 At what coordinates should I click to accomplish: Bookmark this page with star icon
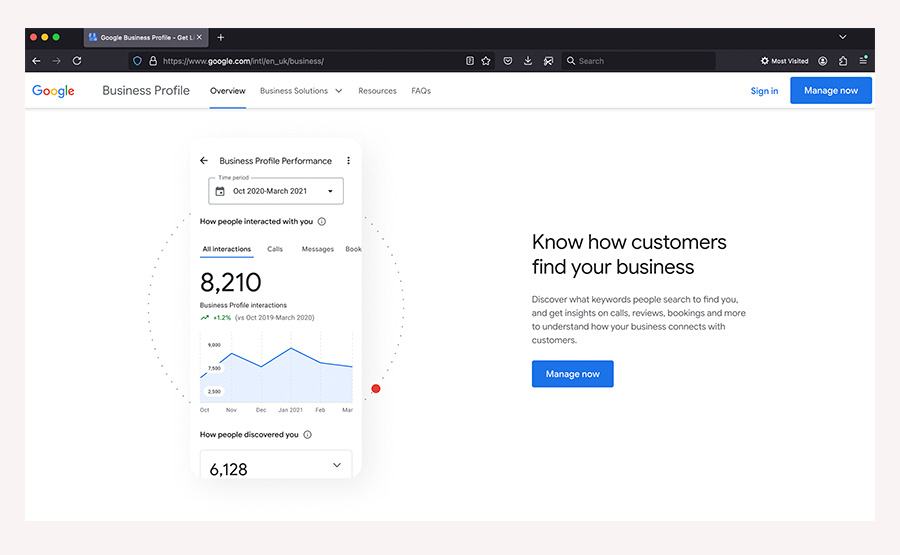click(x=486, y=61)
